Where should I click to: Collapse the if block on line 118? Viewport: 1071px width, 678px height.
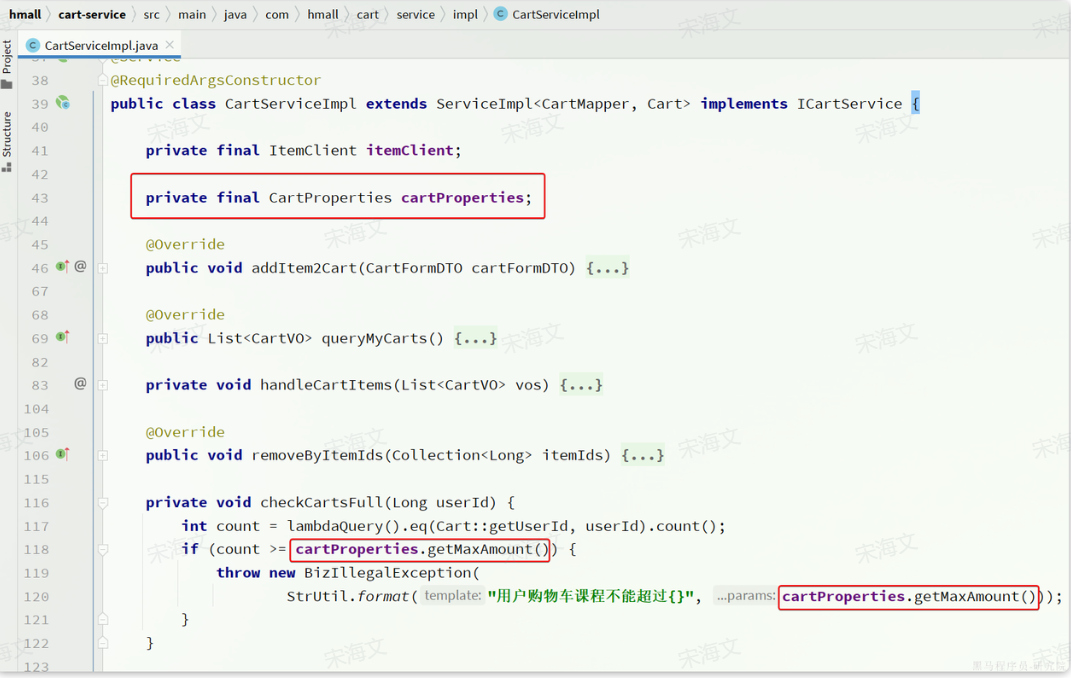[x=102, y=550]
